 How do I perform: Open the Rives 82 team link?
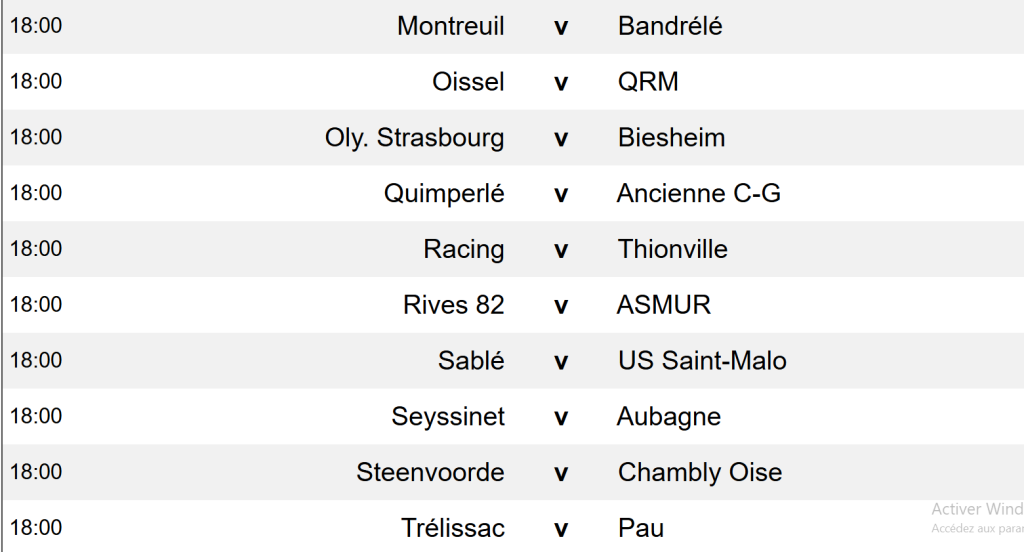click(454, 305)
